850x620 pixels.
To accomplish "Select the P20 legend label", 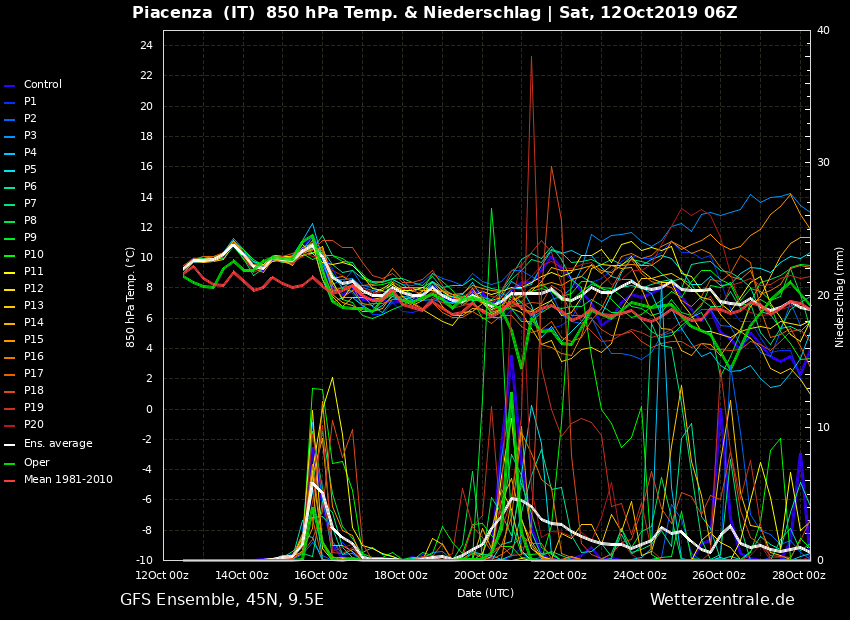I will [x=33, y=425].
